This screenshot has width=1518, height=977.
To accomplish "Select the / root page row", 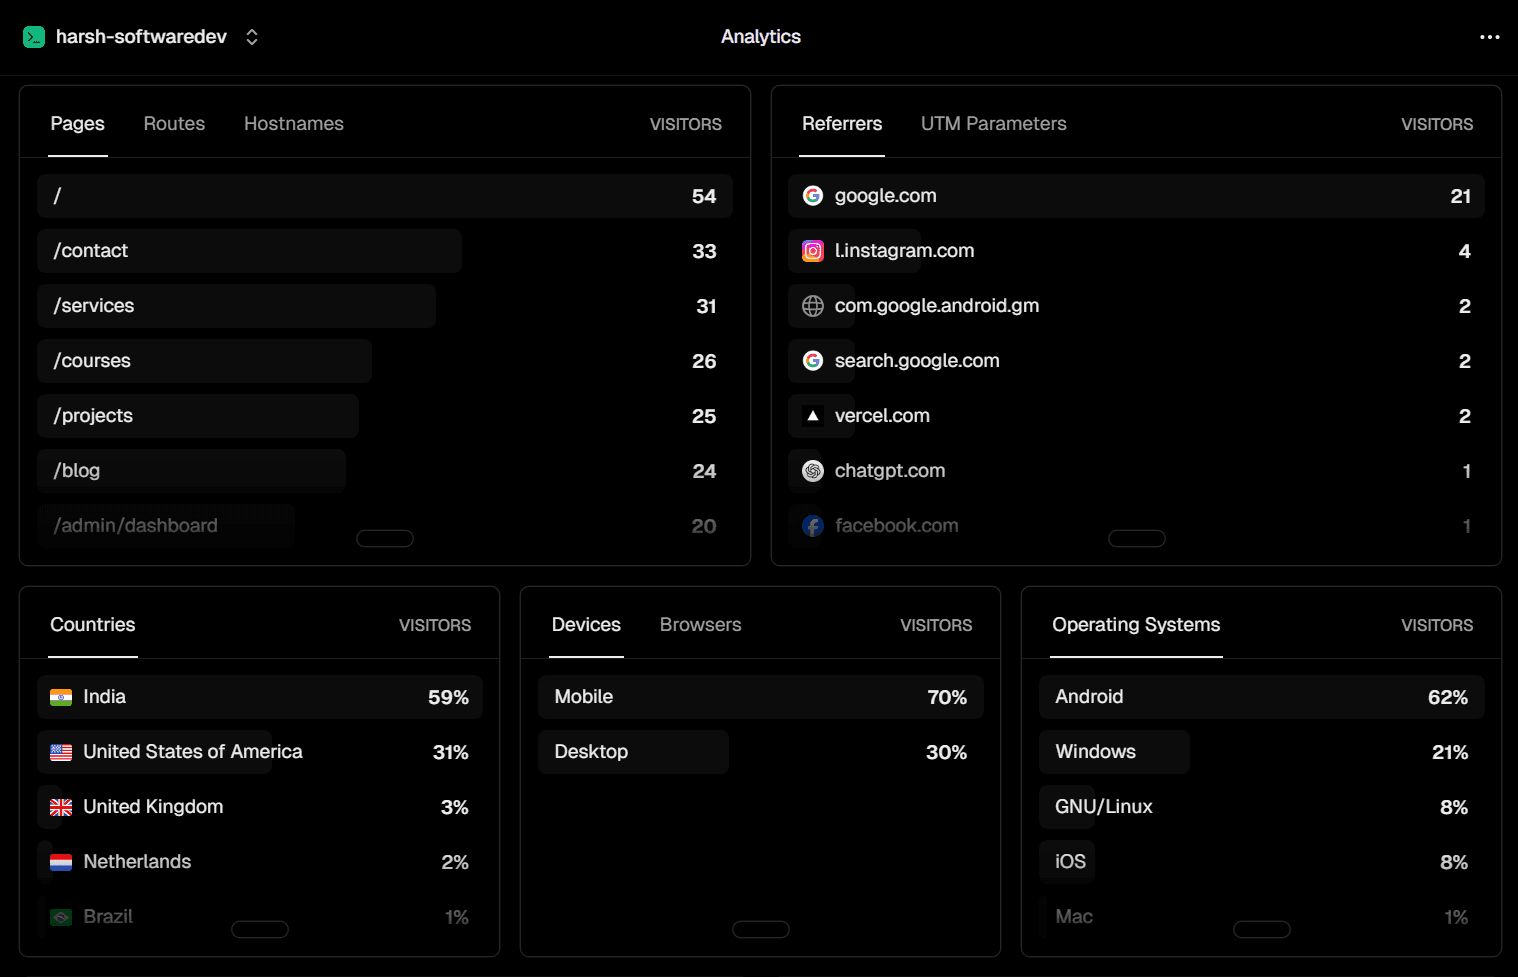I will [x=385, y=196].
